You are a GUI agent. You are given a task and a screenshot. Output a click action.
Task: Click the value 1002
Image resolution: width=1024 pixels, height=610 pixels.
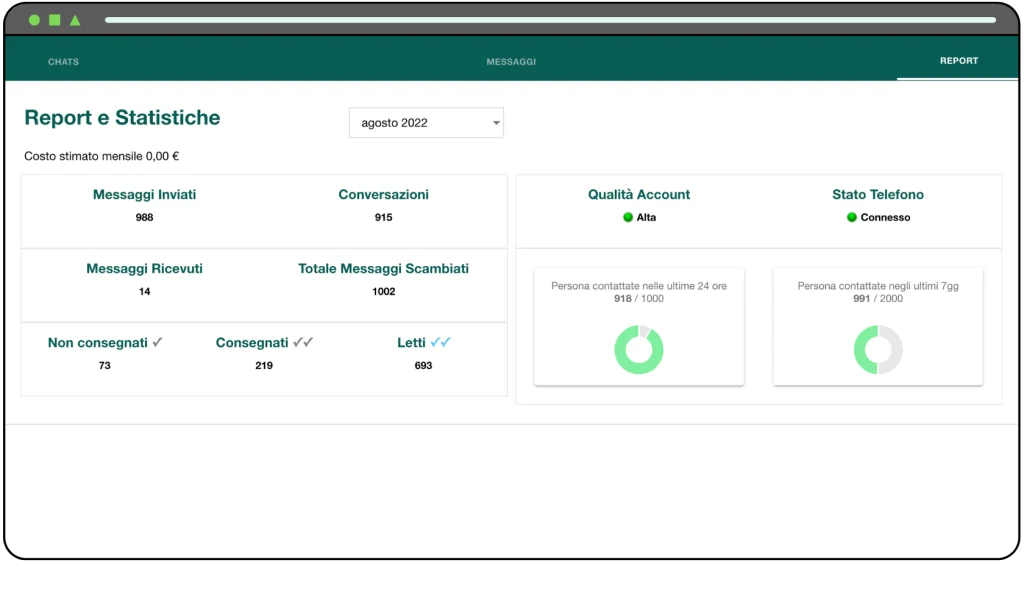(383, 292)
